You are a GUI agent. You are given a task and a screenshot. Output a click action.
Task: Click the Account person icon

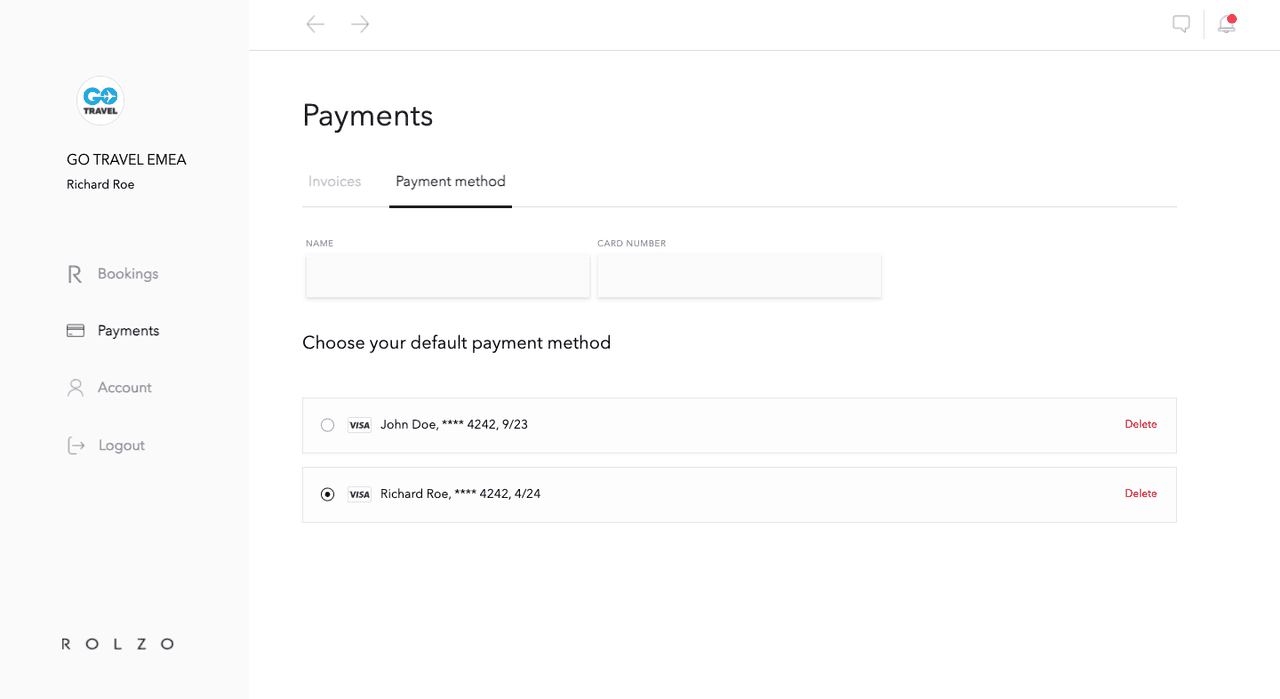coord(75,388)
